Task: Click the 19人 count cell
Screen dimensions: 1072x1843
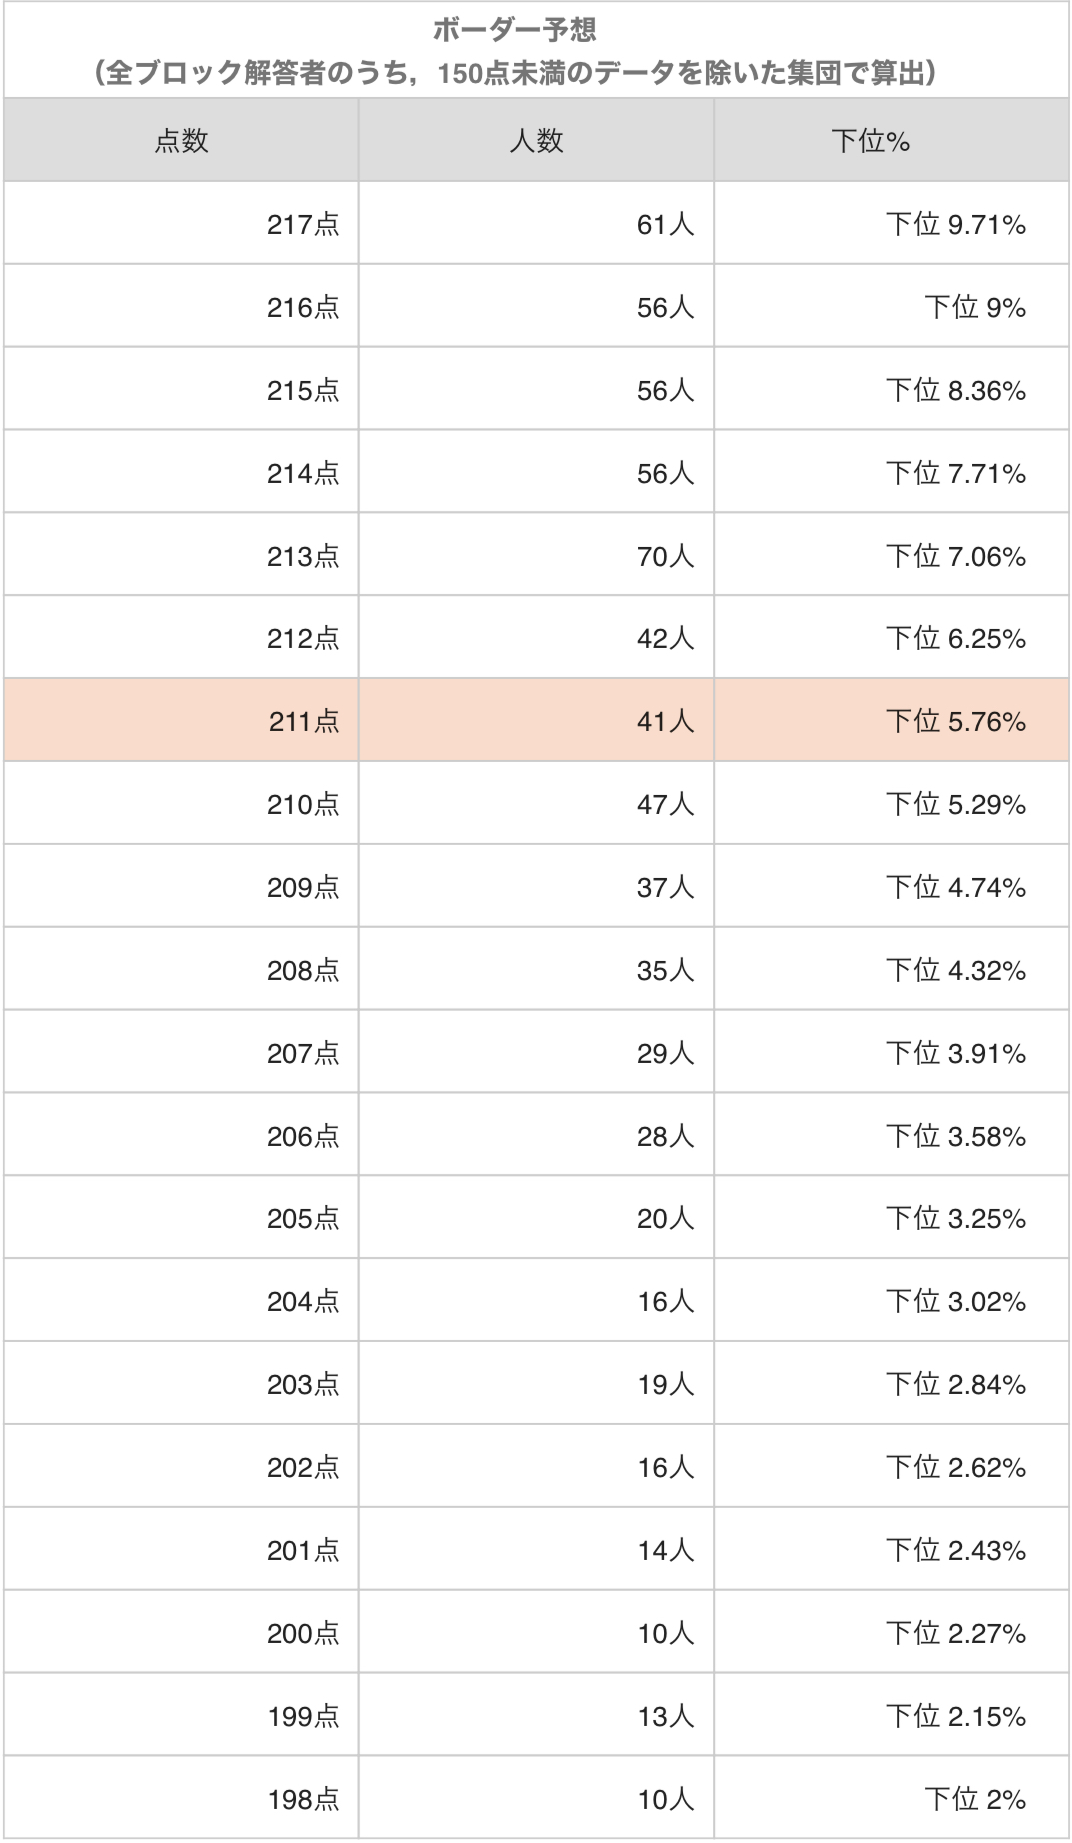Action: 665,1384
